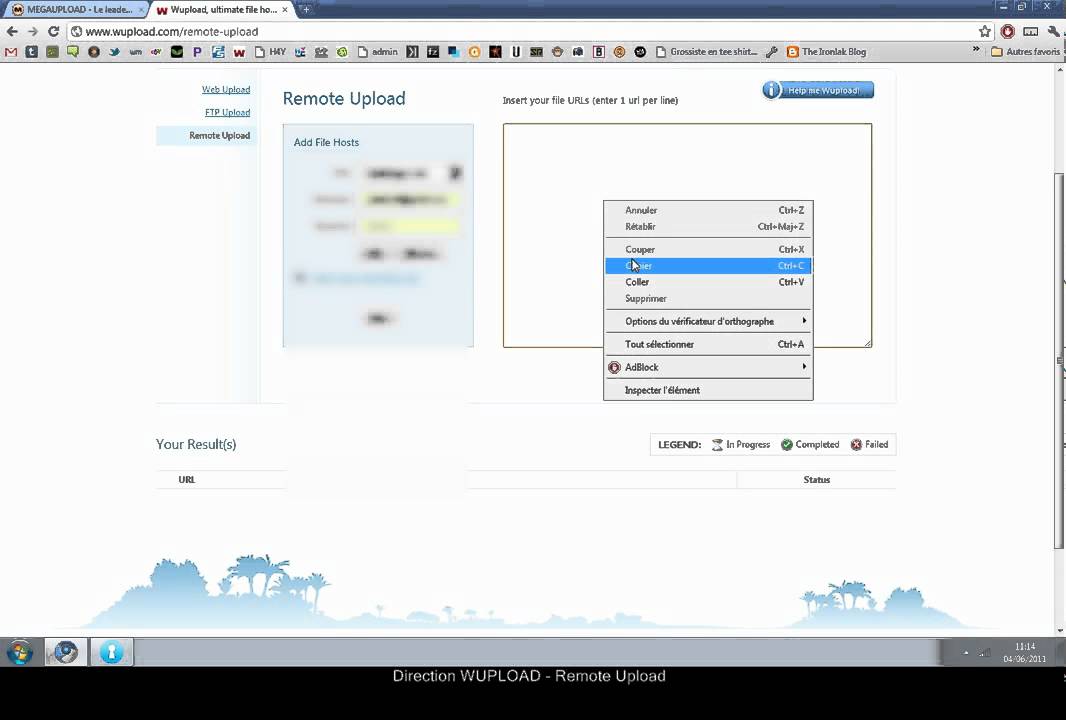The width and height of the screenshot is (1066, 720).
Task: Open the Grossiste en tee shirt bookmark
Action: [x=706, y=52]
